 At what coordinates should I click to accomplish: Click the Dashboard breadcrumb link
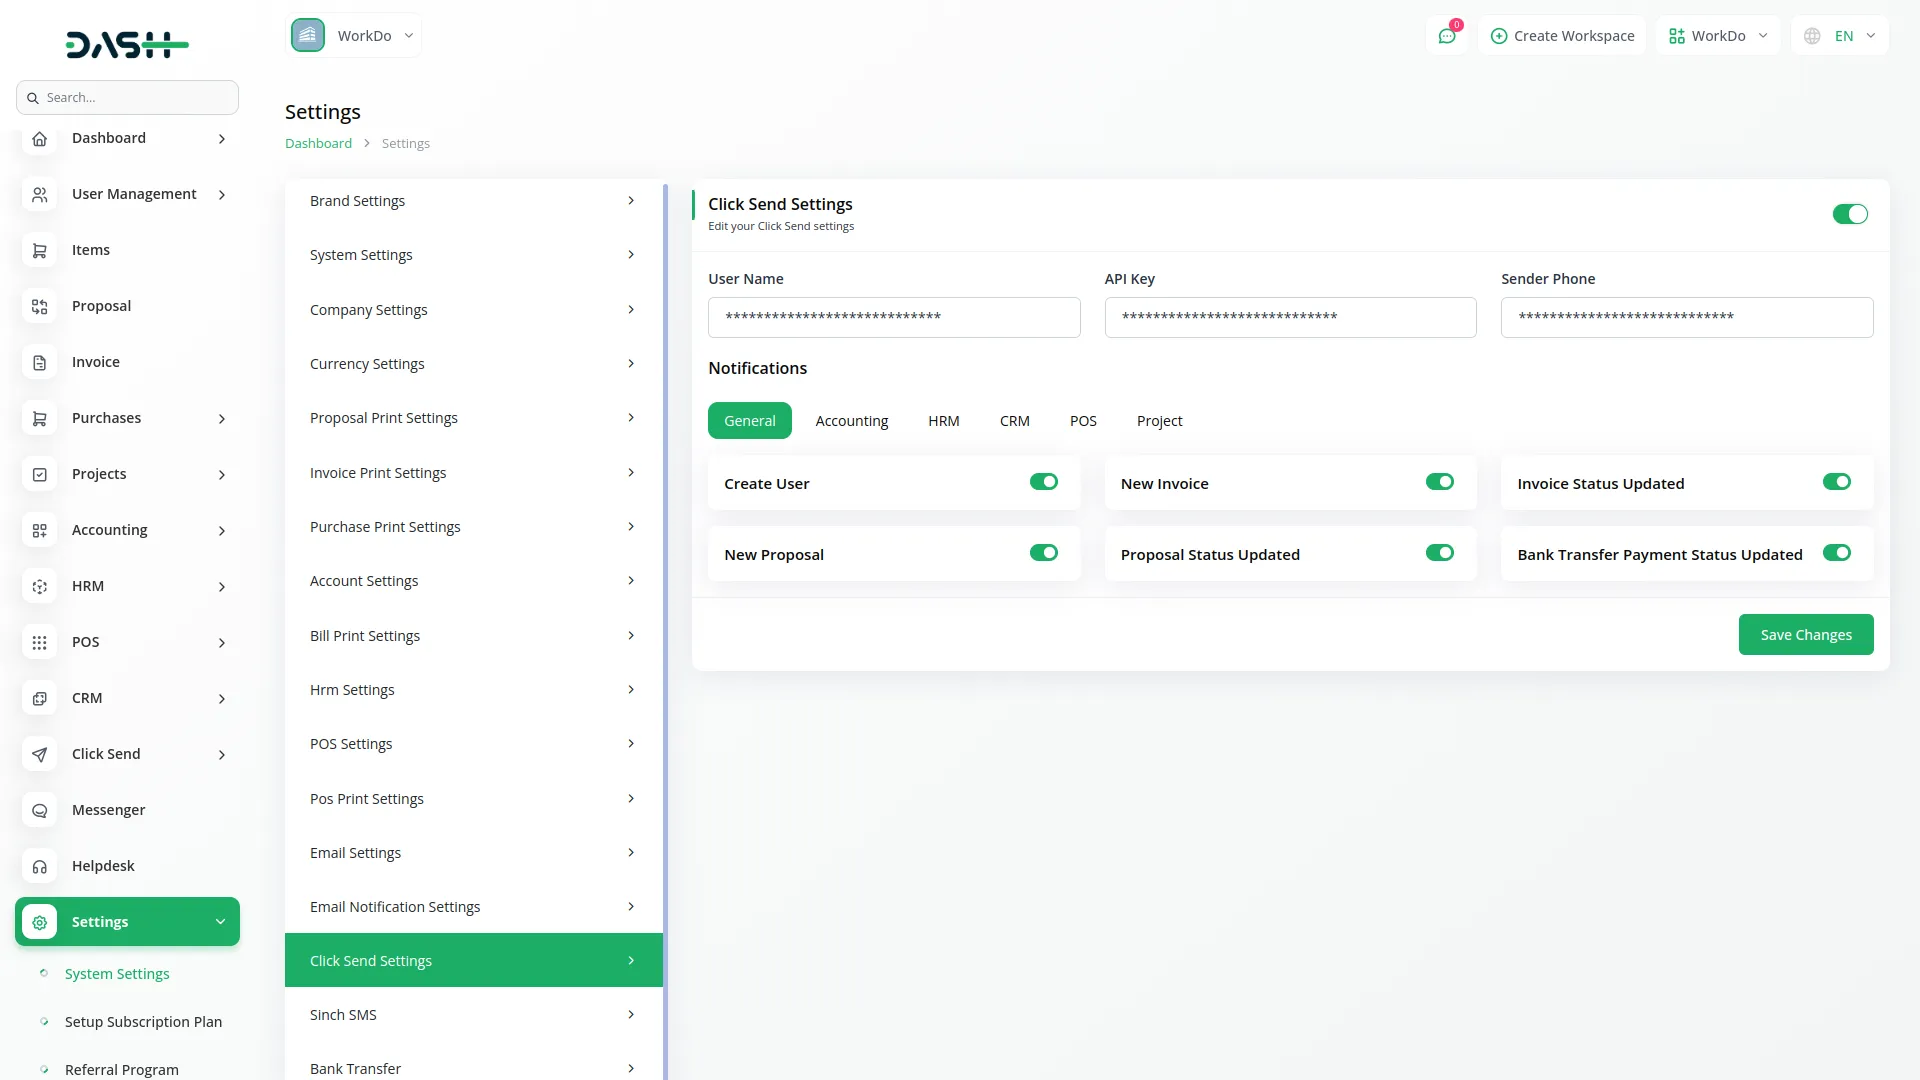pyautogui.click(x=318, y=143)
